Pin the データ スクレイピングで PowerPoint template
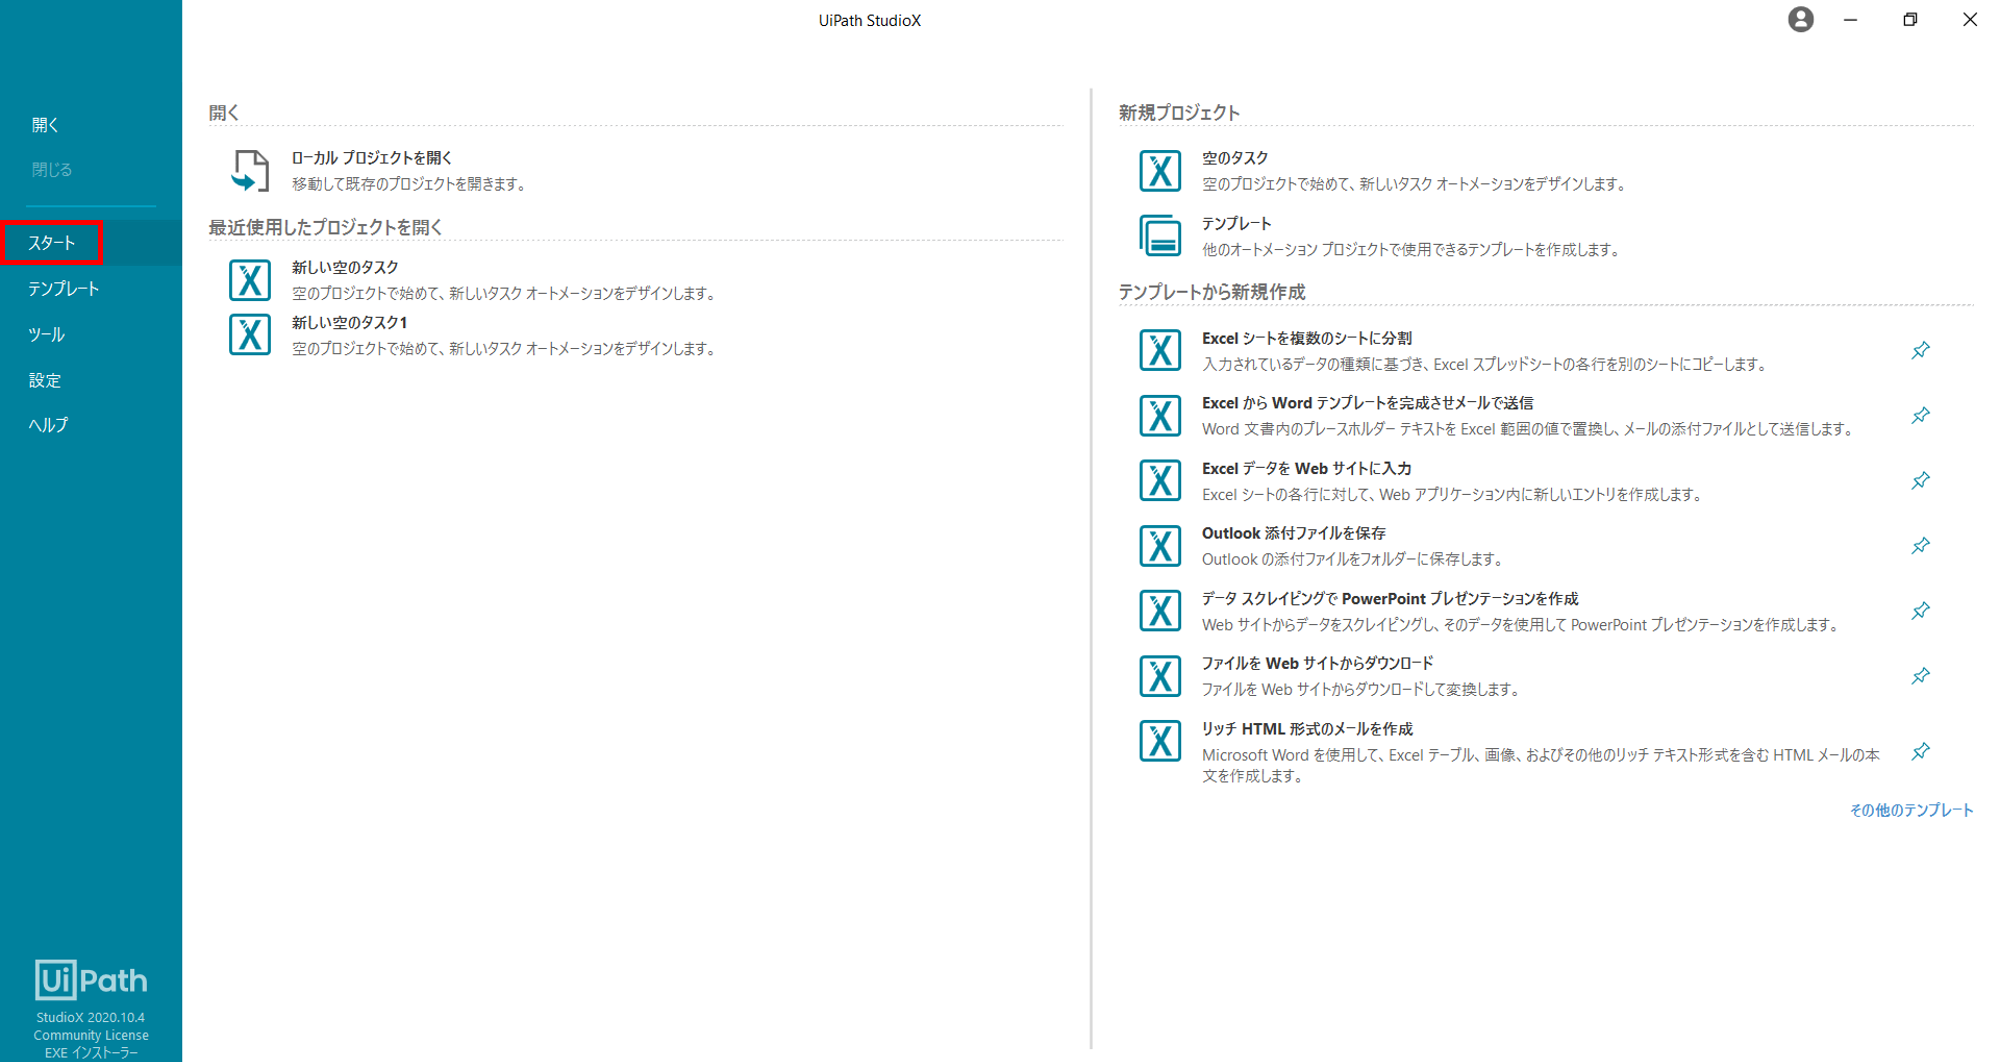2000x1062 pixels. pyautogui.click(x=1920, y=611)
